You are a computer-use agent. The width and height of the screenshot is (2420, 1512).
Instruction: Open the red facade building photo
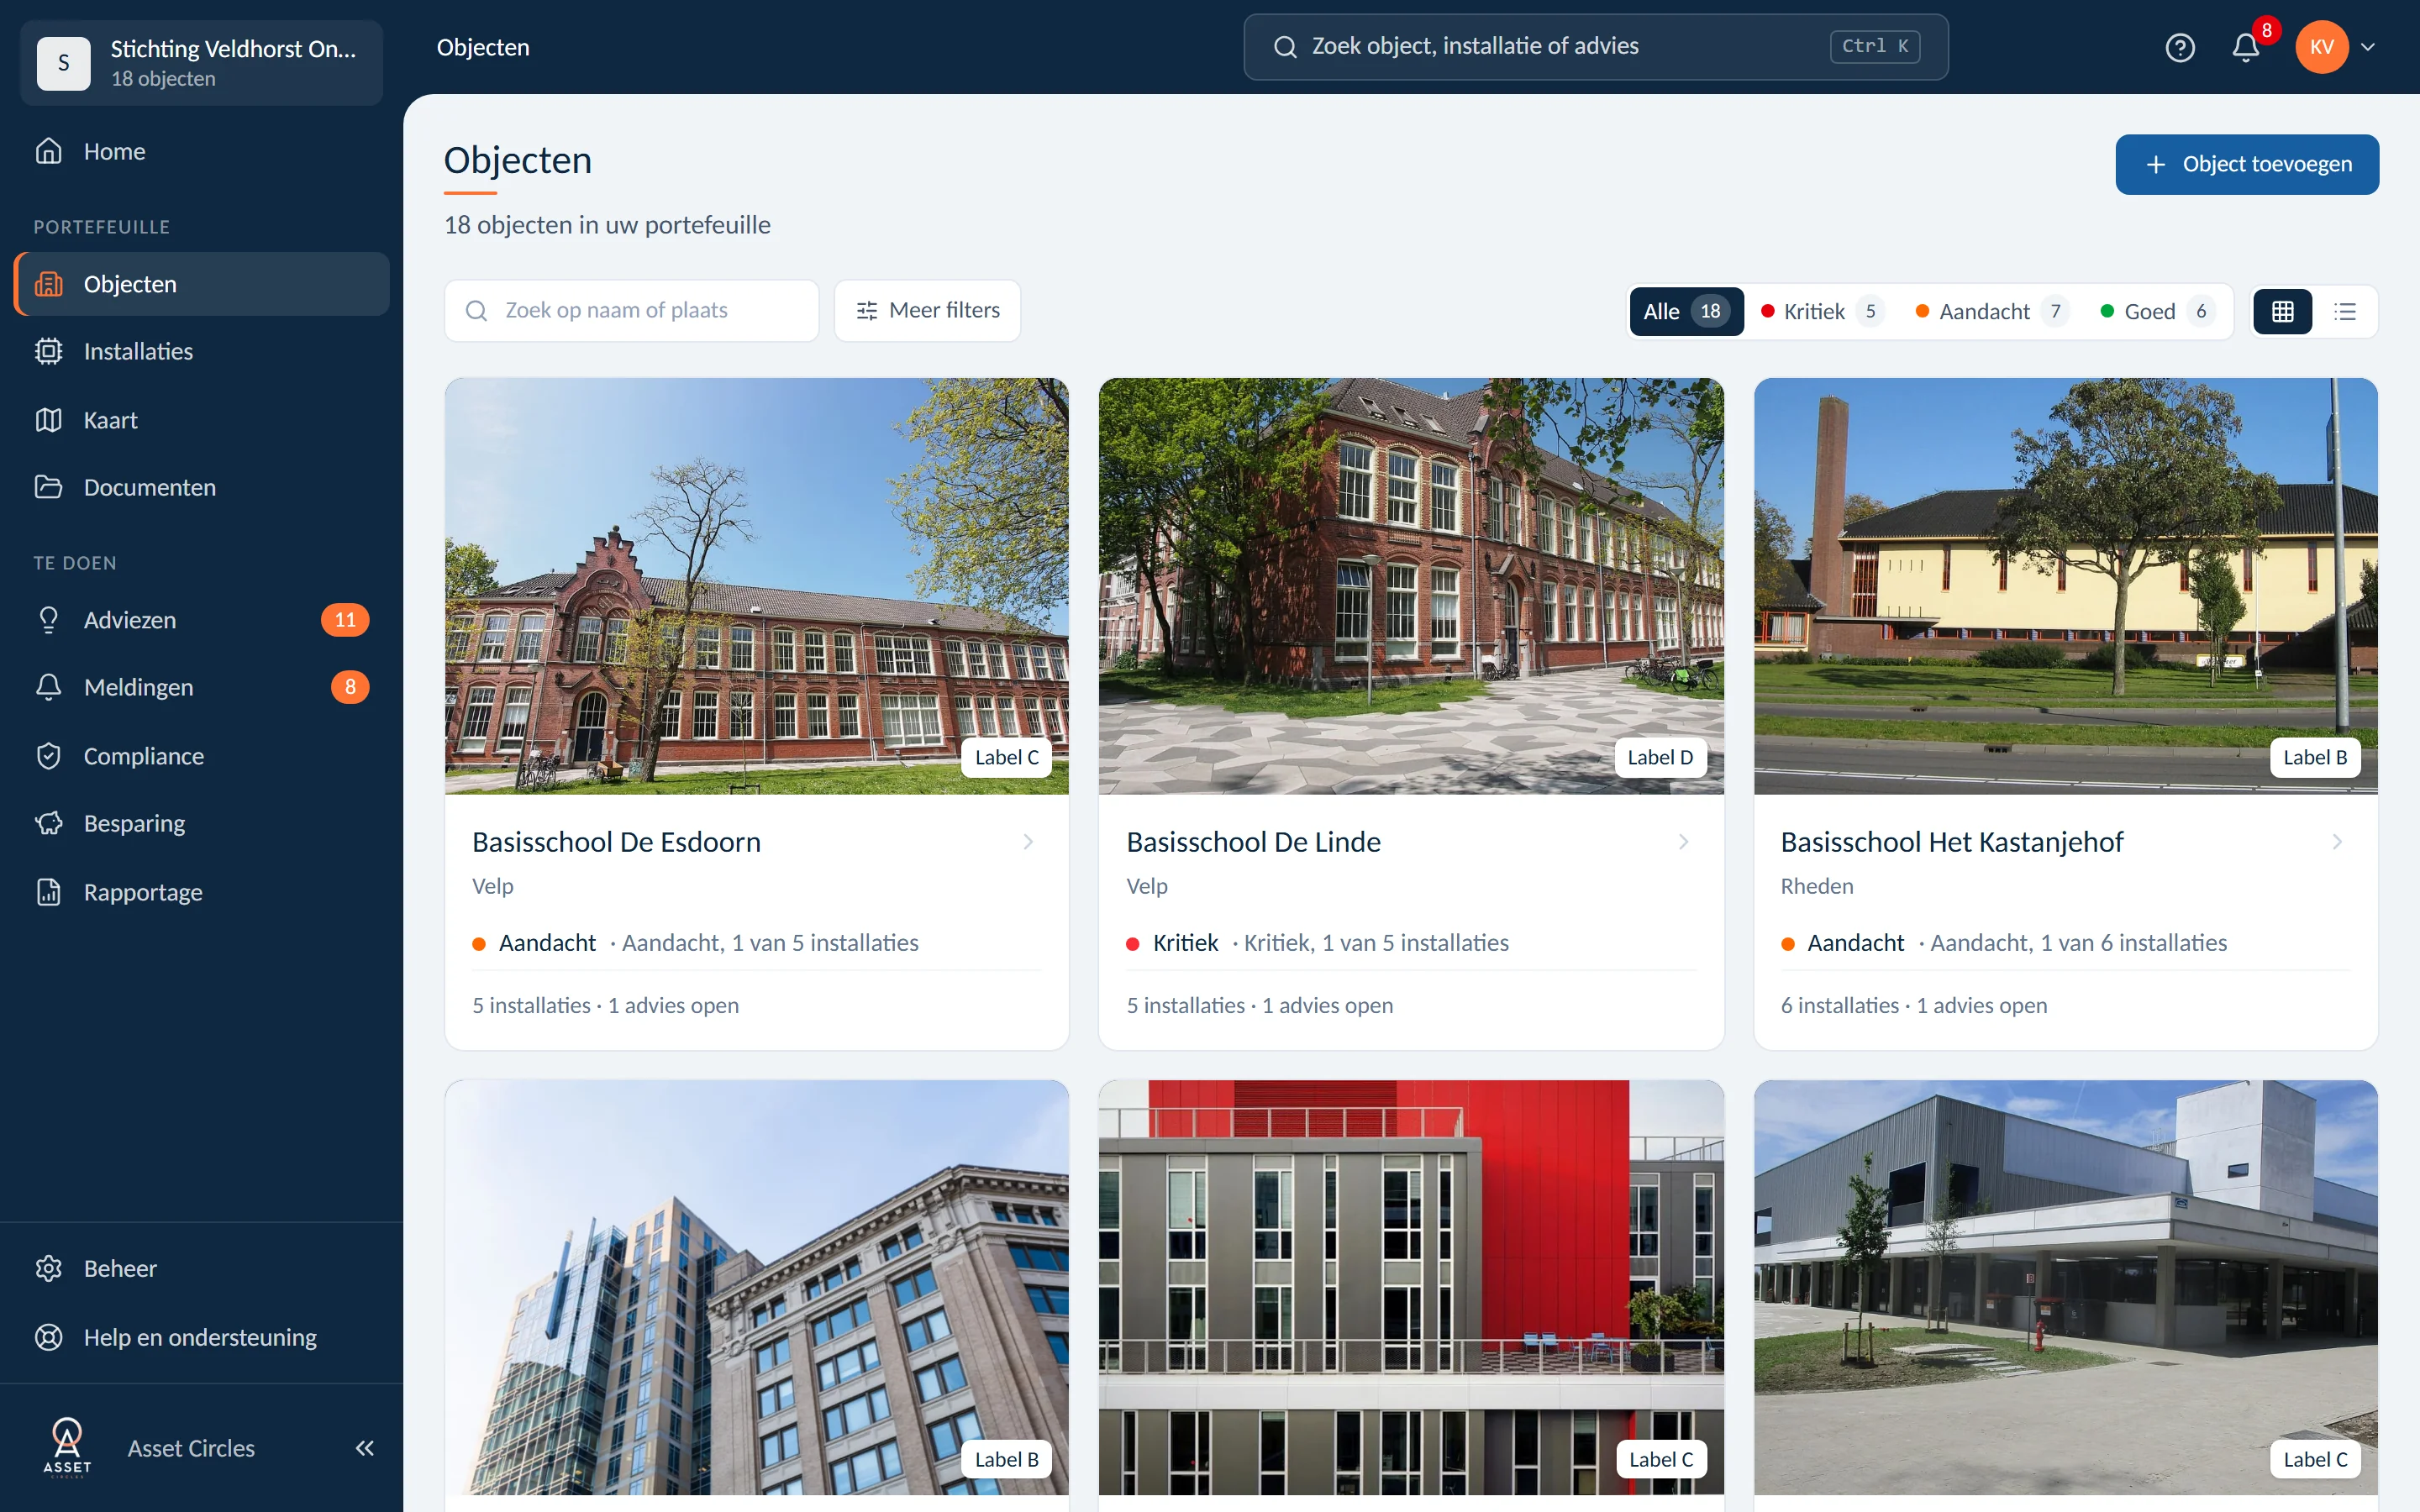point(1411,1287)
